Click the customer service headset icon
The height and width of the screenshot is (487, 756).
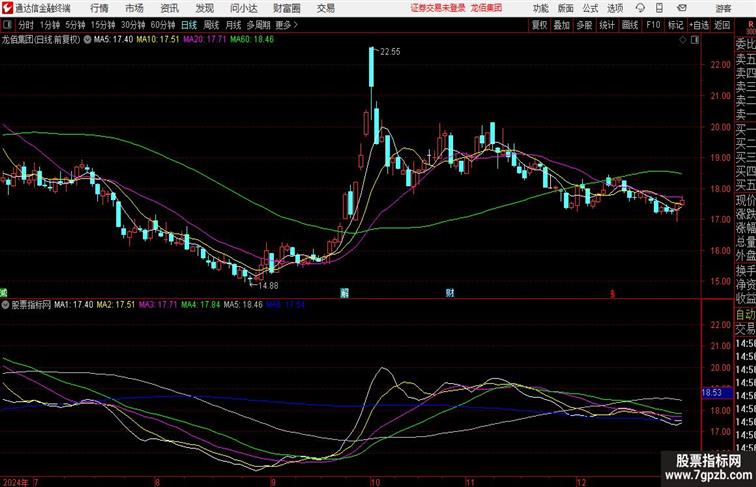(x=640, y=8)
